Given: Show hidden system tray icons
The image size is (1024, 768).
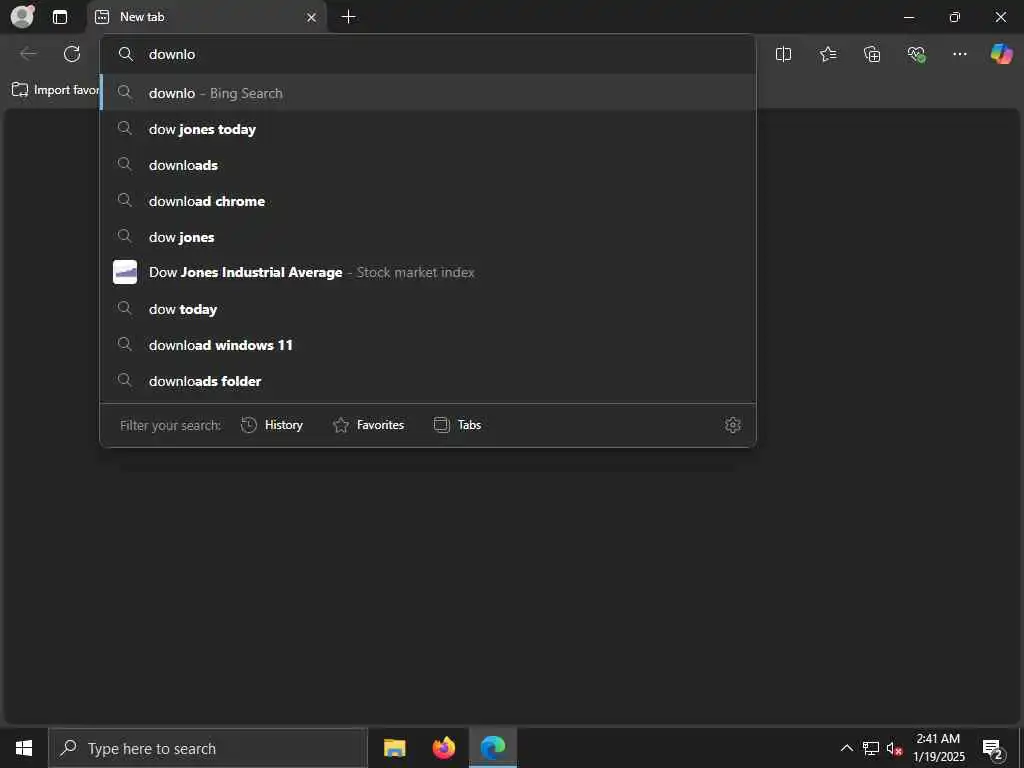Looking at the screenshot, I should coord(846,748).
